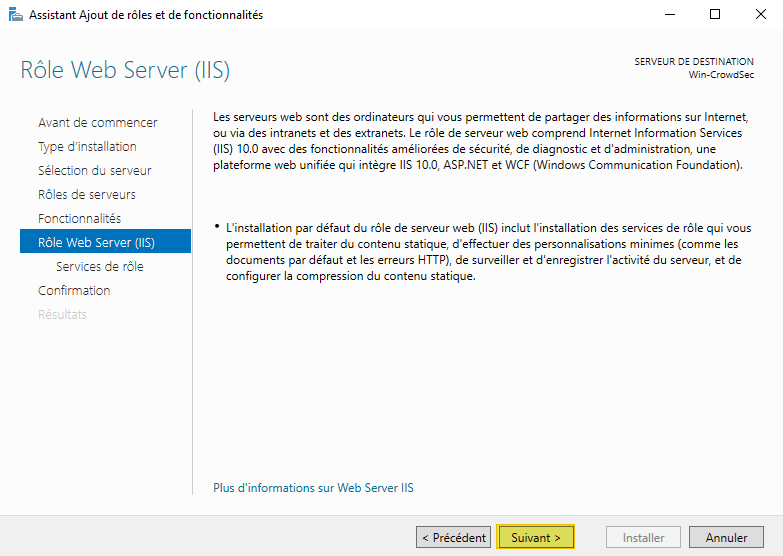This screenshot has height=556, width=783.
Task: Open the Services de rôle sub-step
Action: click(x=99, y=266)
